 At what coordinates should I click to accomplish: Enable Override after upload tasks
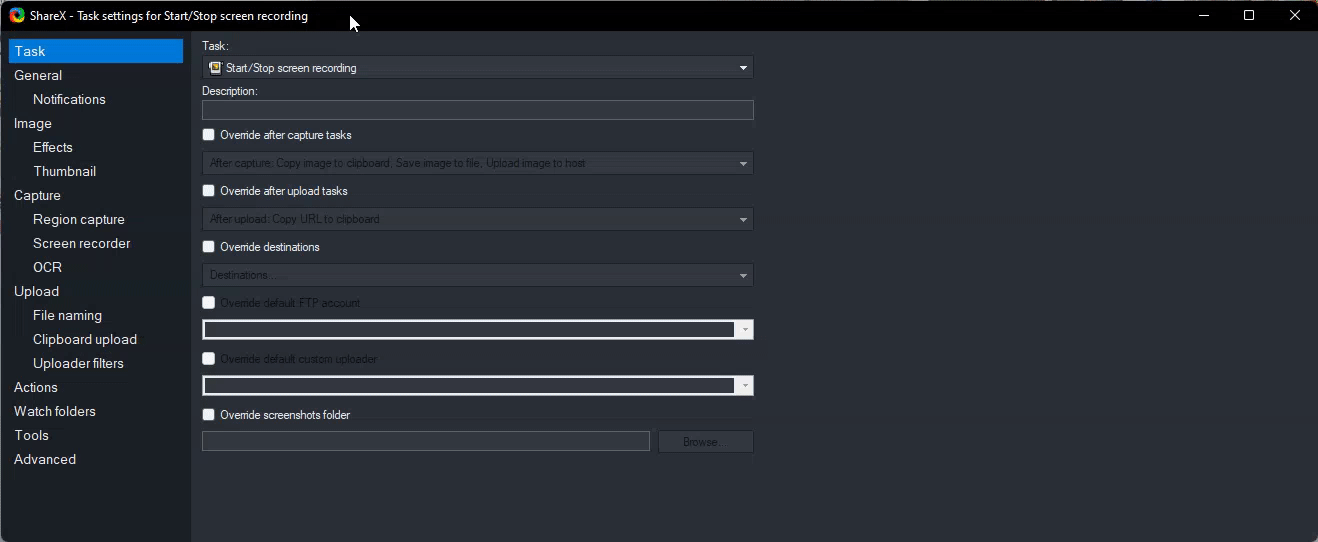pyautogui.click(x=209, y=191)
